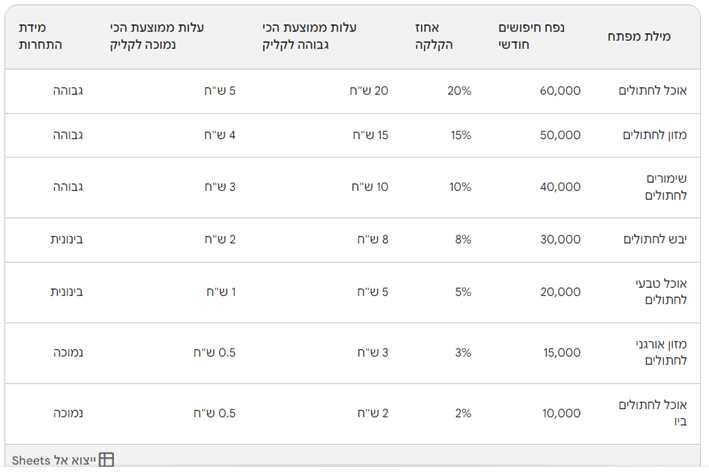
Task: Click the keyword cell 'אוכל לחתולים'
Action: pos(652,91)
